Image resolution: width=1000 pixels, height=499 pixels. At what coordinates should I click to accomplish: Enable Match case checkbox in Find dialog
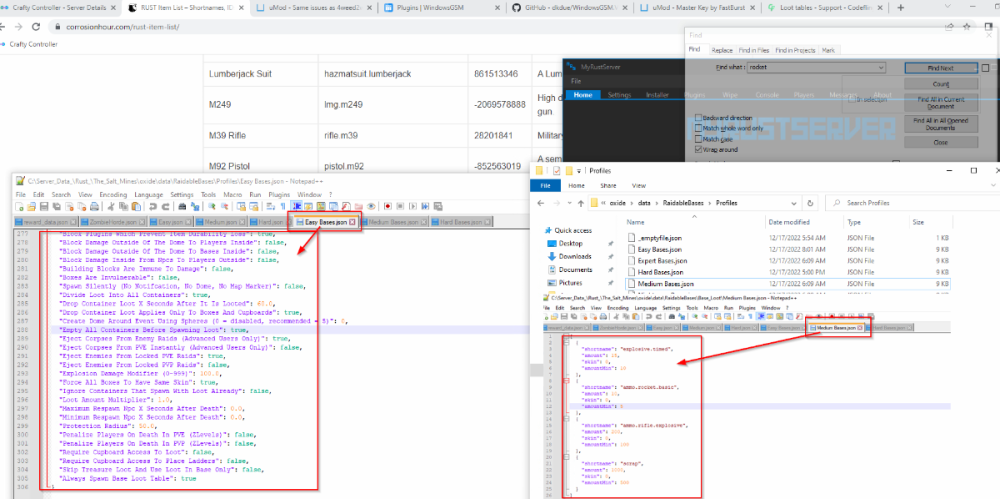click(698, 139)
